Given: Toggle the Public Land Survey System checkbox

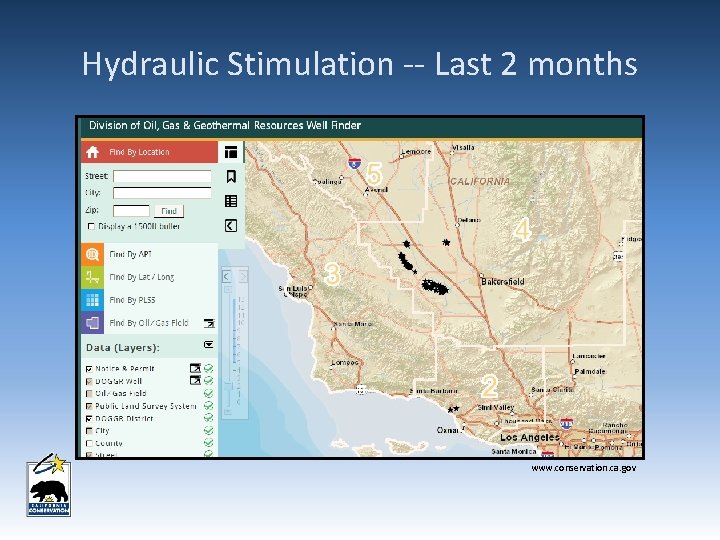Looking at the screenshot, I should [x=90, y=406].
